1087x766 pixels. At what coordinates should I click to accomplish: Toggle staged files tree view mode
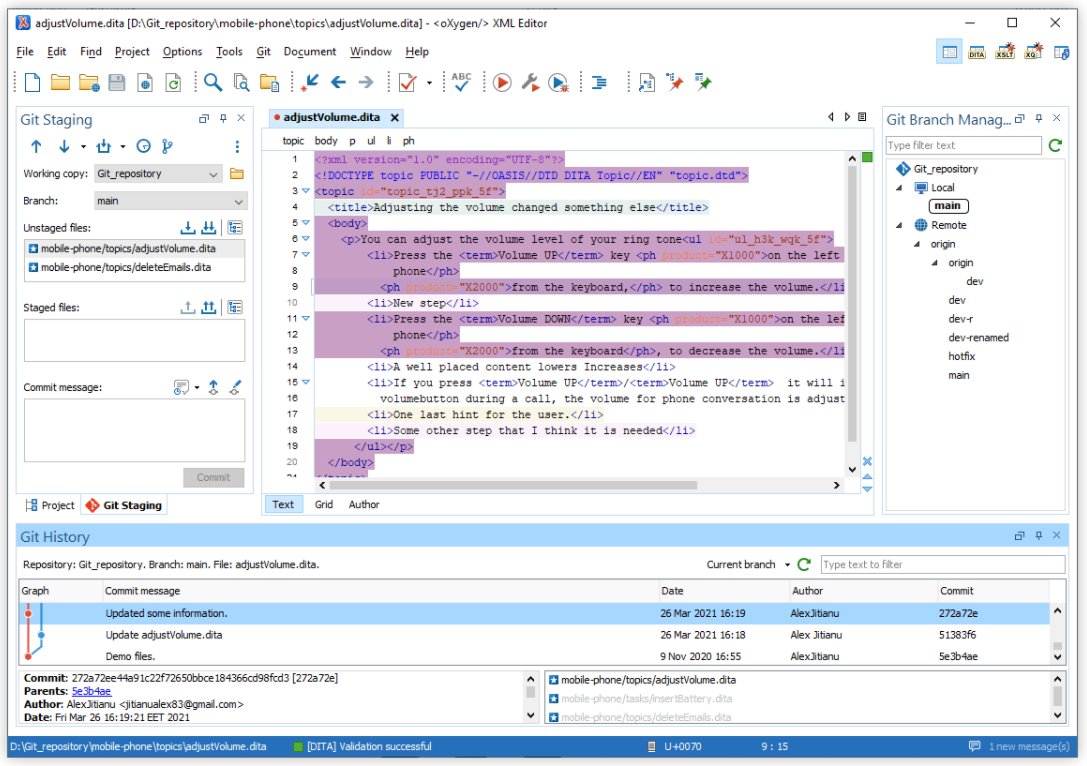click(x=236, y=307)
